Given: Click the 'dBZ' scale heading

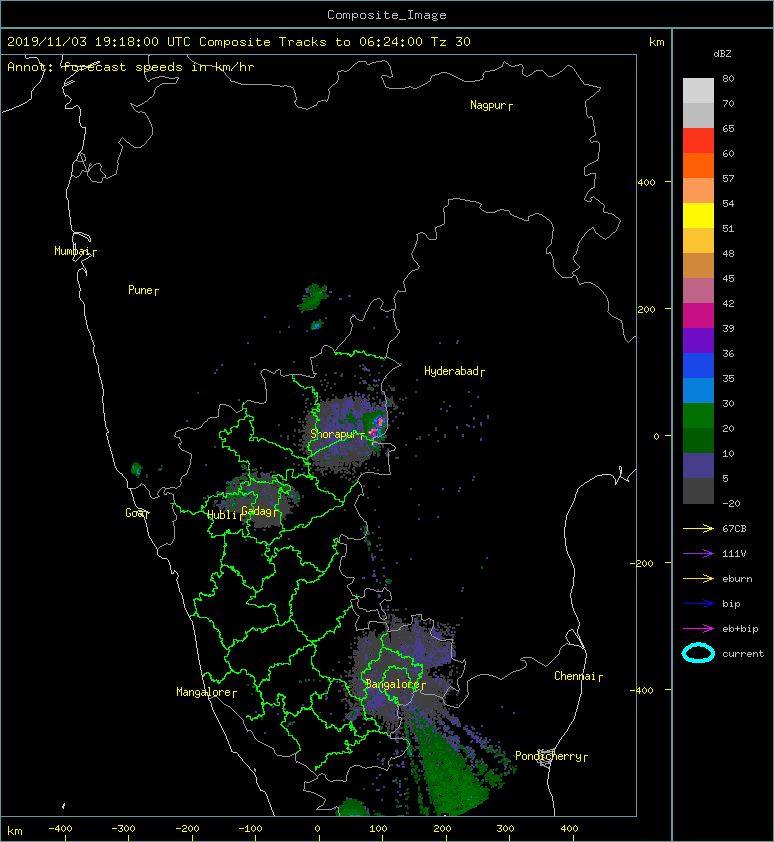Looking at the screenshot, I should click(x=722, y=54).
